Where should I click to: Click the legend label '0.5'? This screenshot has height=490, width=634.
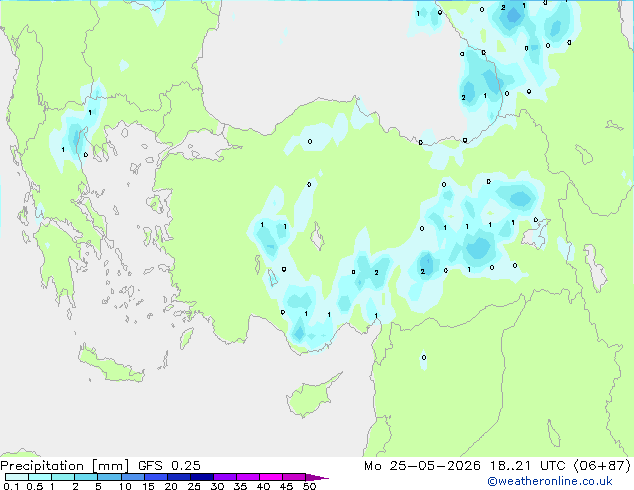click(34, 486)
